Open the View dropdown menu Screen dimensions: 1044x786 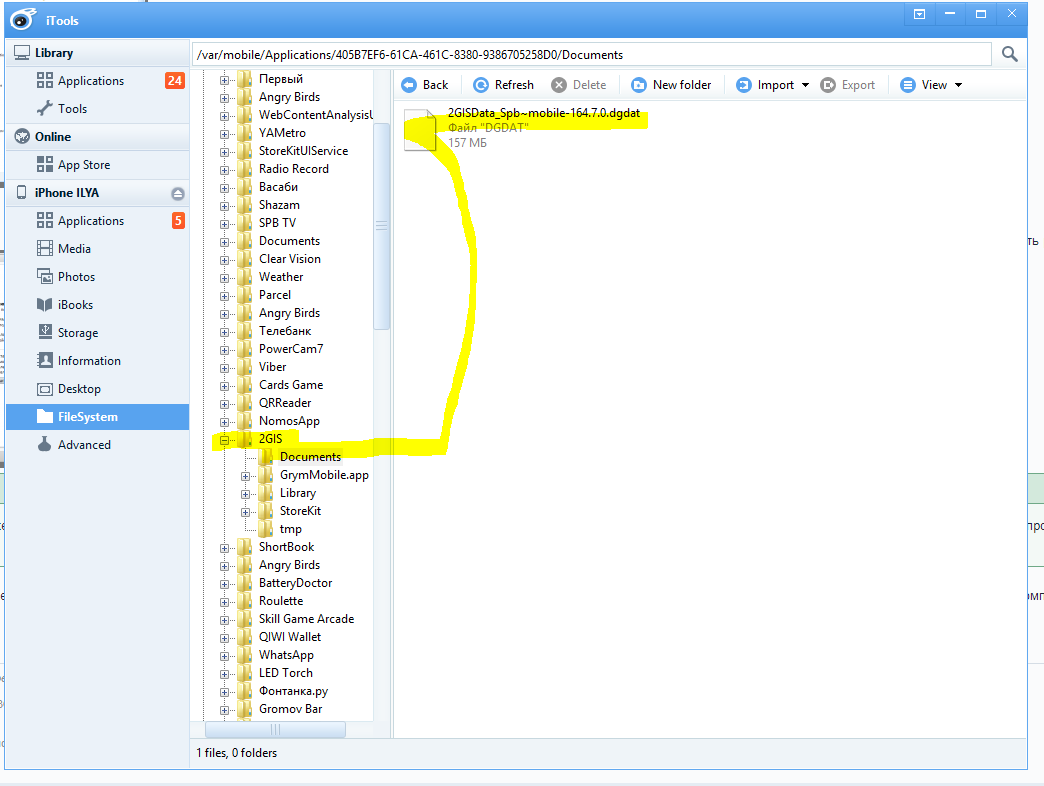(931, 85)
